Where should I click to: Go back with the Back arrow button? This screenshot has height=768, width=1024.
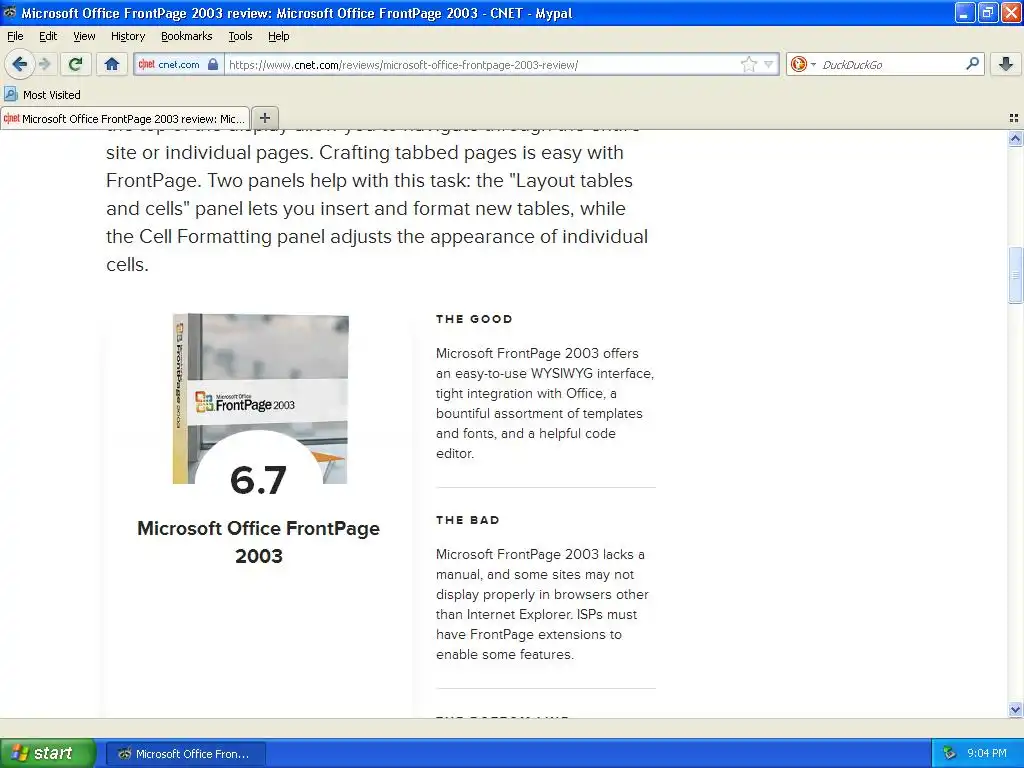pyautogui.click(x=19, y=64)
